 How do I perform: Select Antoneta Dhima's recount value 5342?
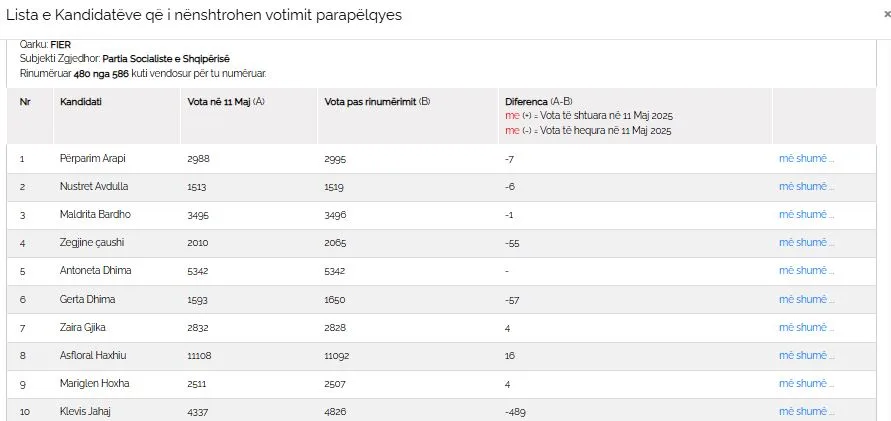pyautogui.click(x=335, y=271)
